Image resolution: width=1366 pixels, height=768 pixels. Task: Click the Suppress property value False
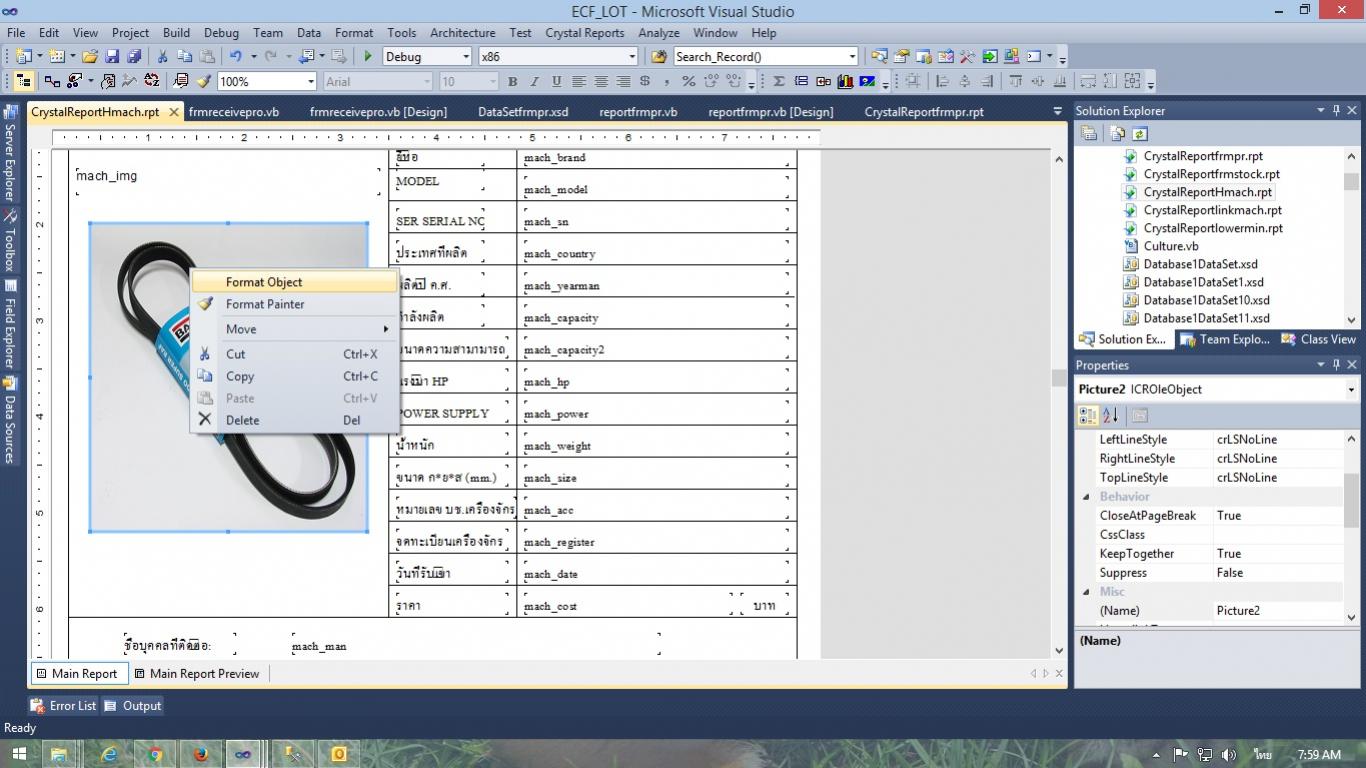point(1277,573)
